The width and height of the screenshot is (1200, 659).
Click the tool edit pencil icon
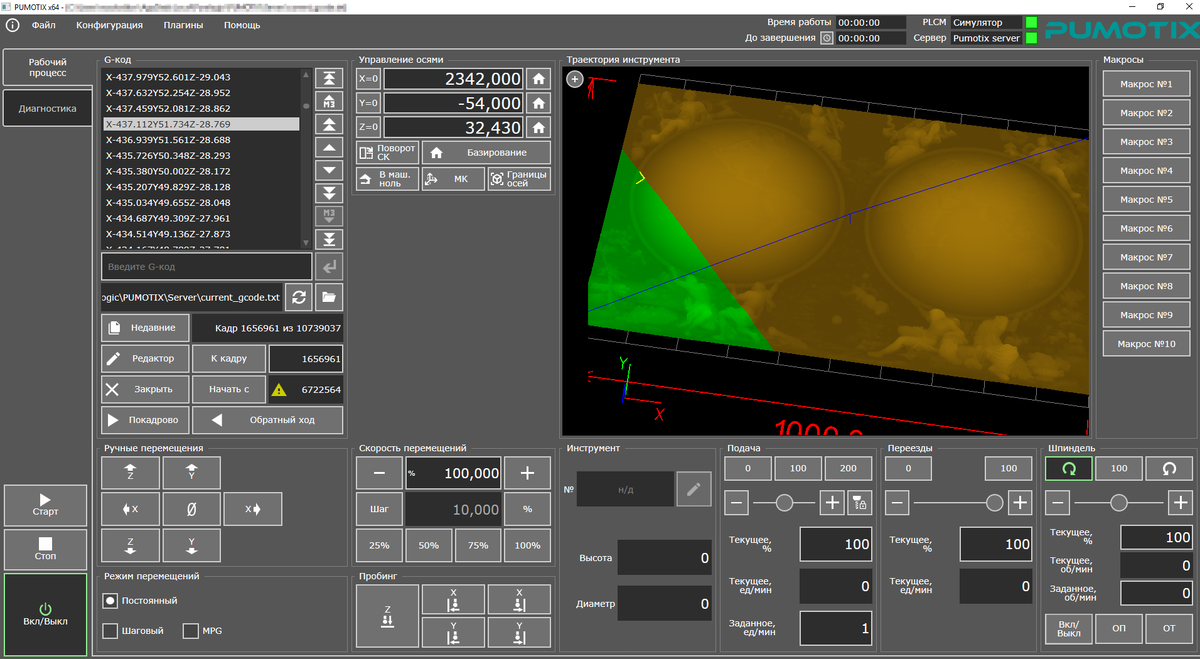coord(694,489)
